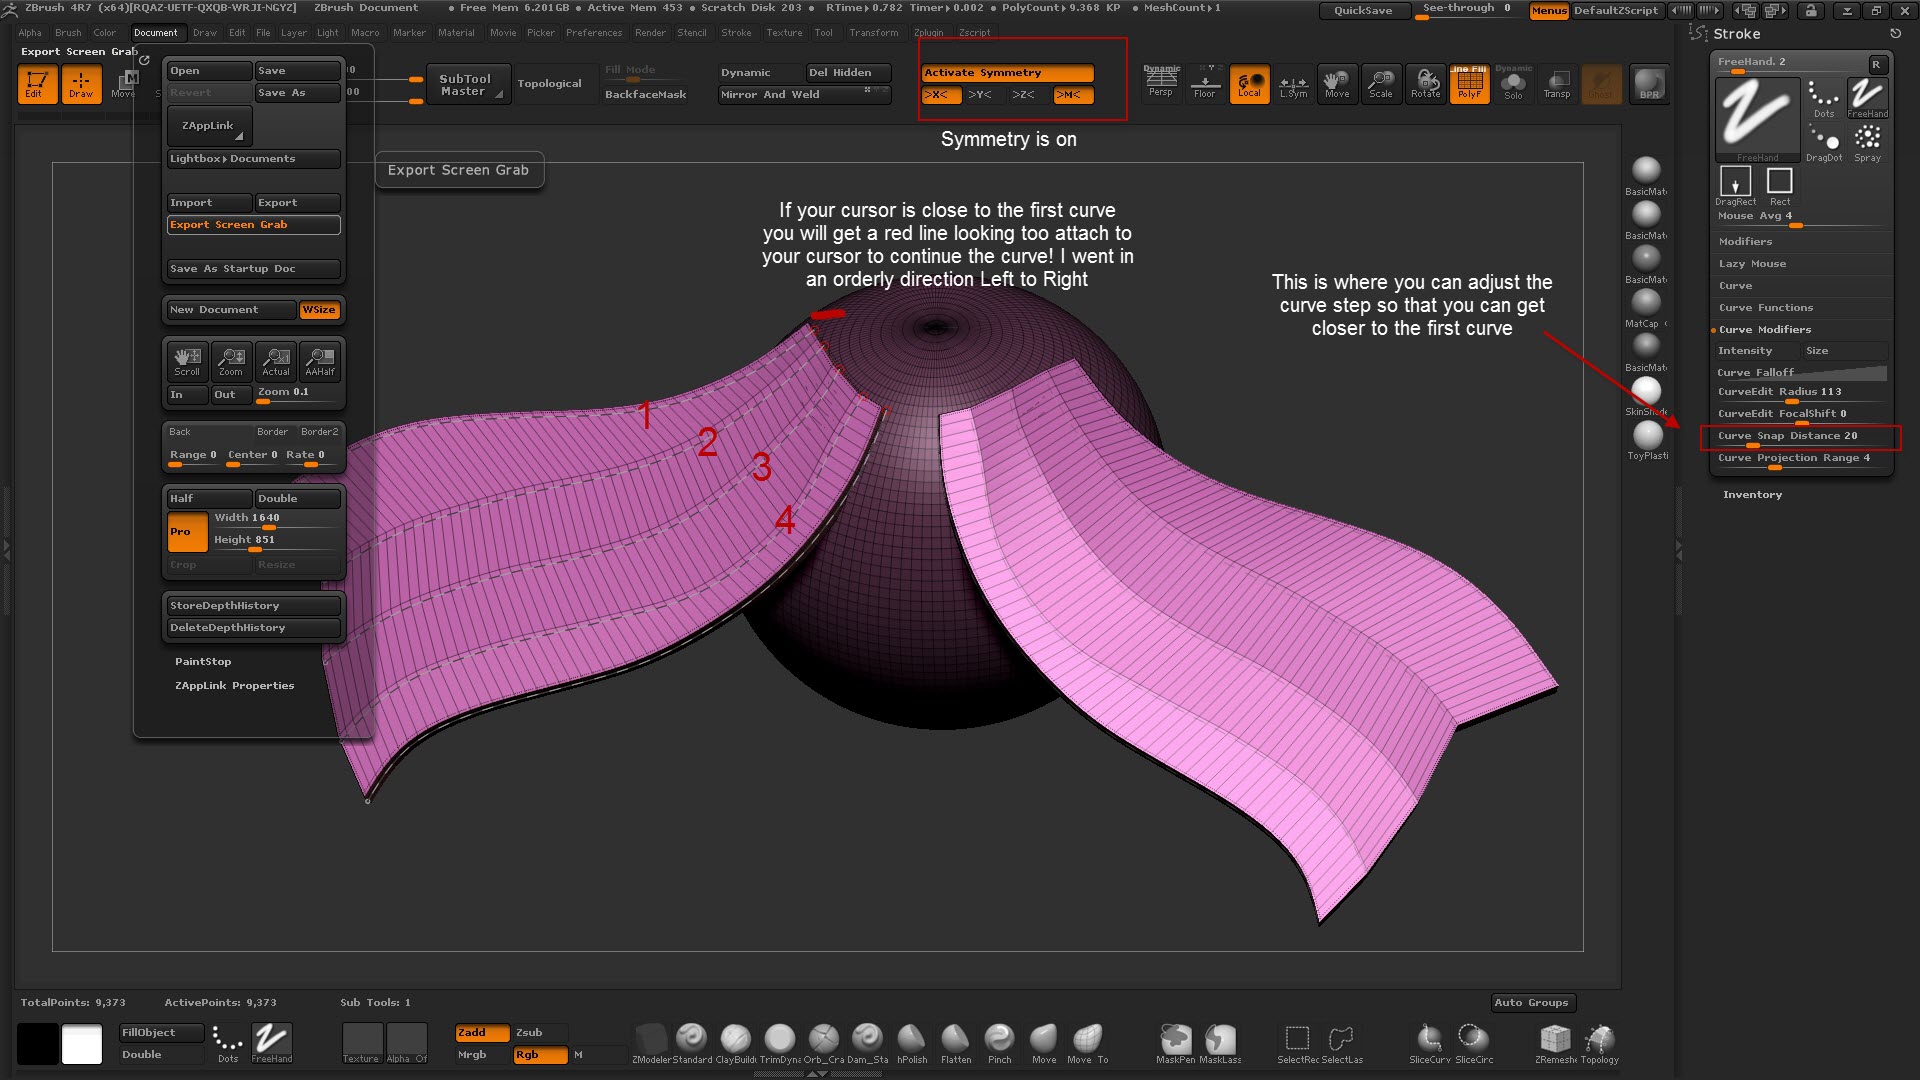Toggle mirror symmetry >M<
This screenshot has height=1080, width=1920.
click(x=1073, y=95)
